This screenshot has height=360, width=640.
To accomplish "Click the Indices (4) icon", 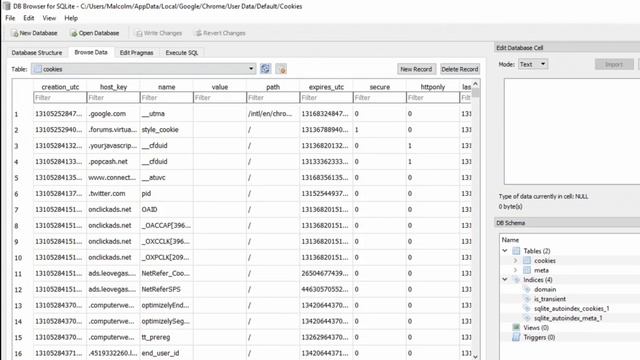I will point(516,280).
